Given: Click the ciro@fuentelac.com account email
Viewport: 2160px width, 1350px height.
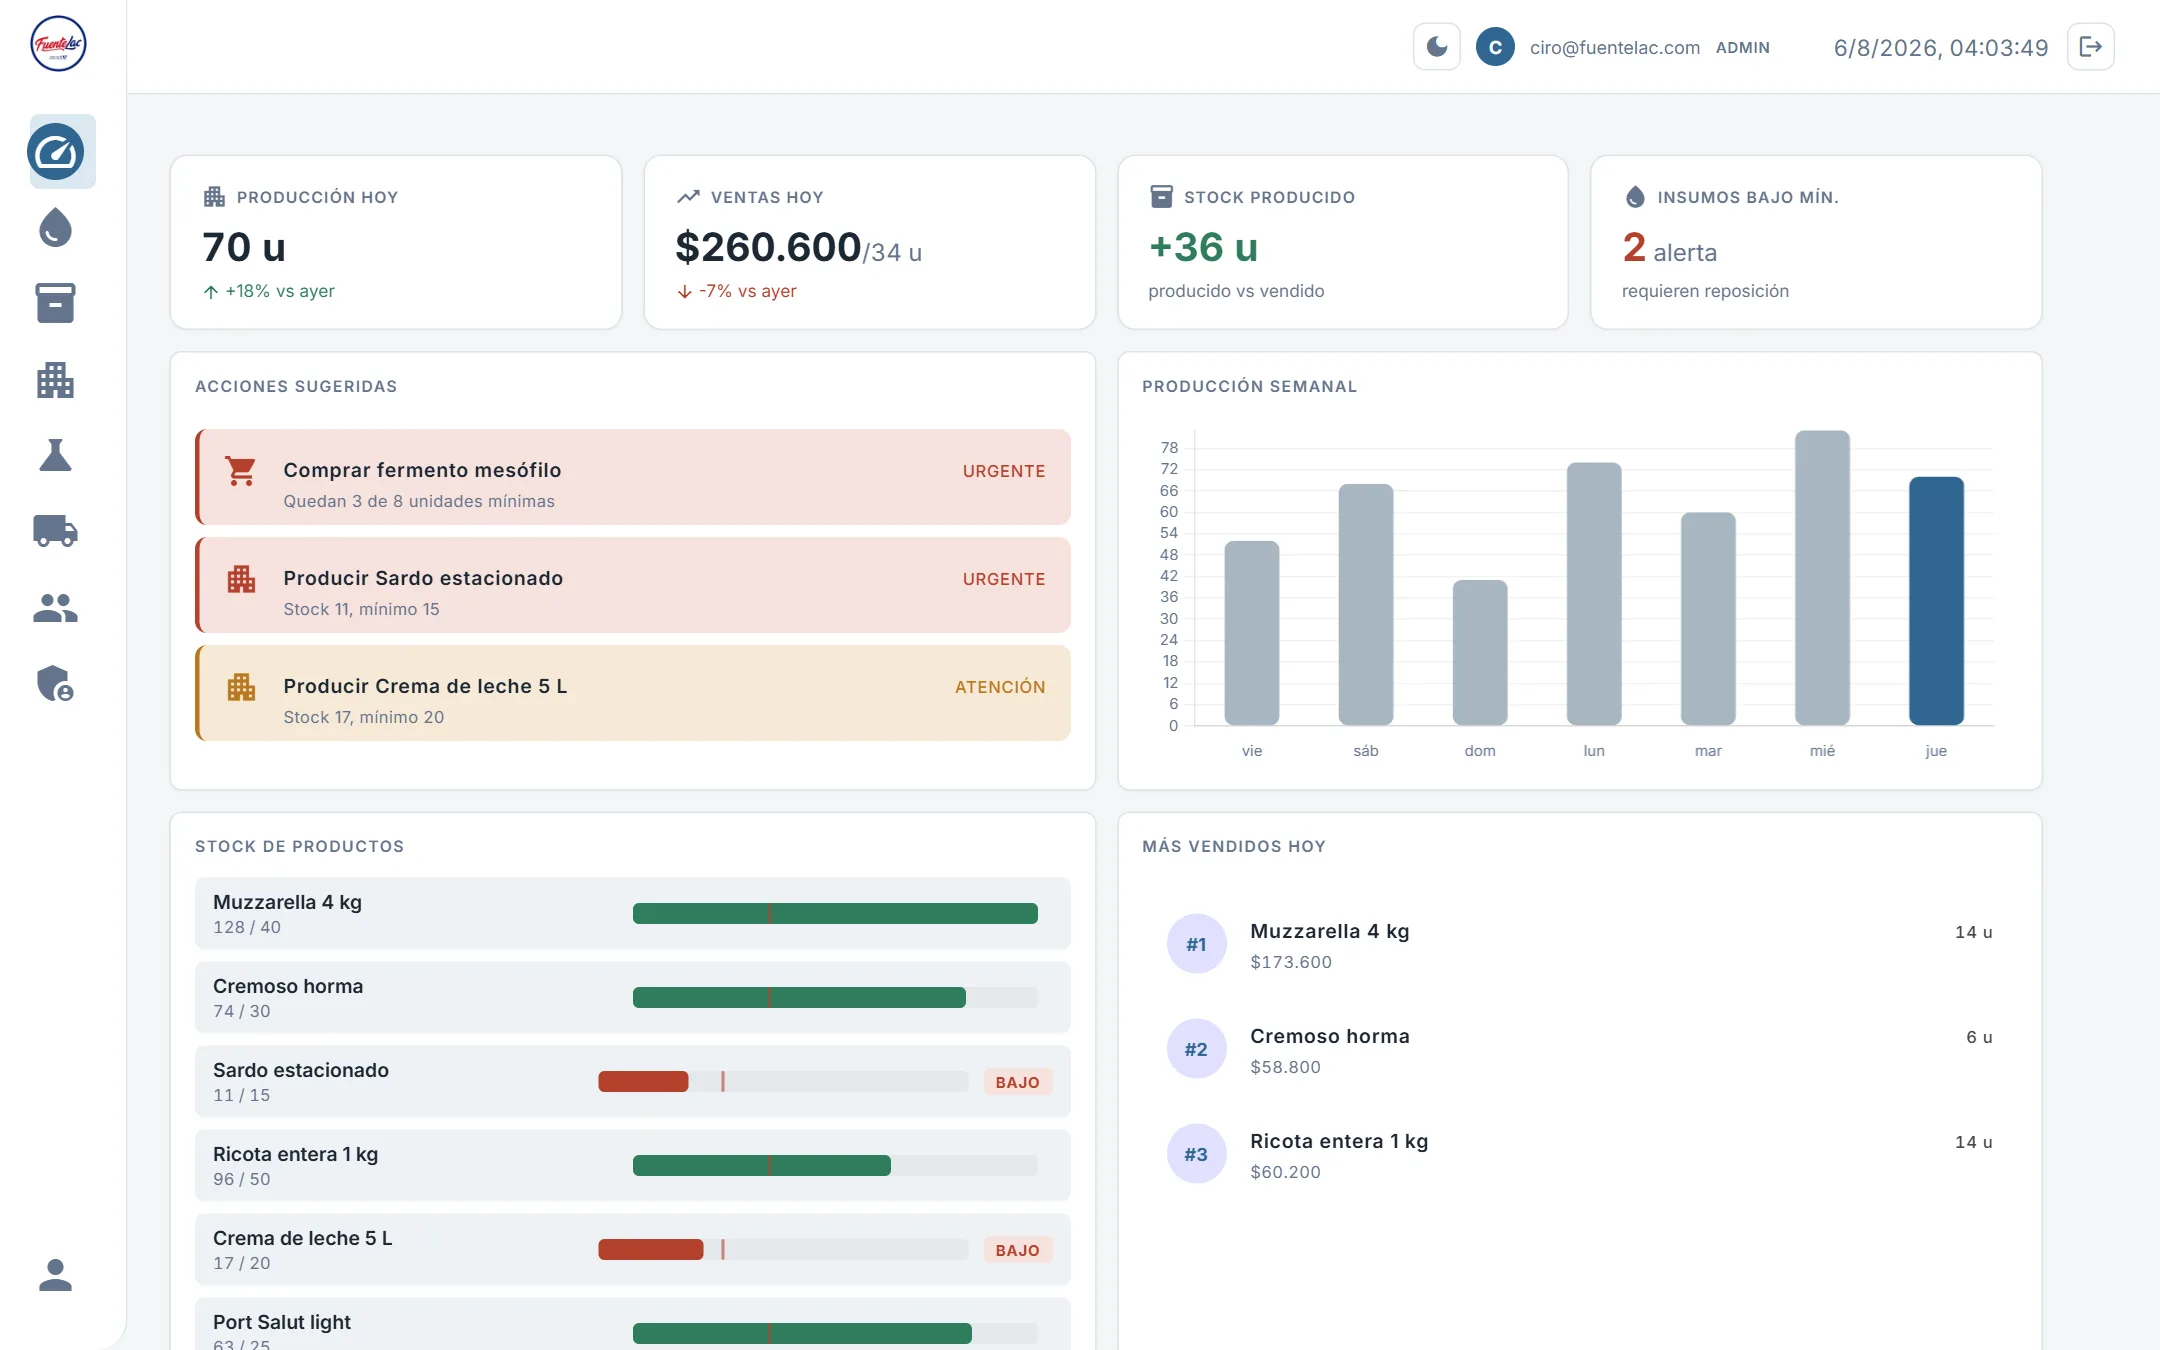Looking at the screenshot, I should (1615, 47).
